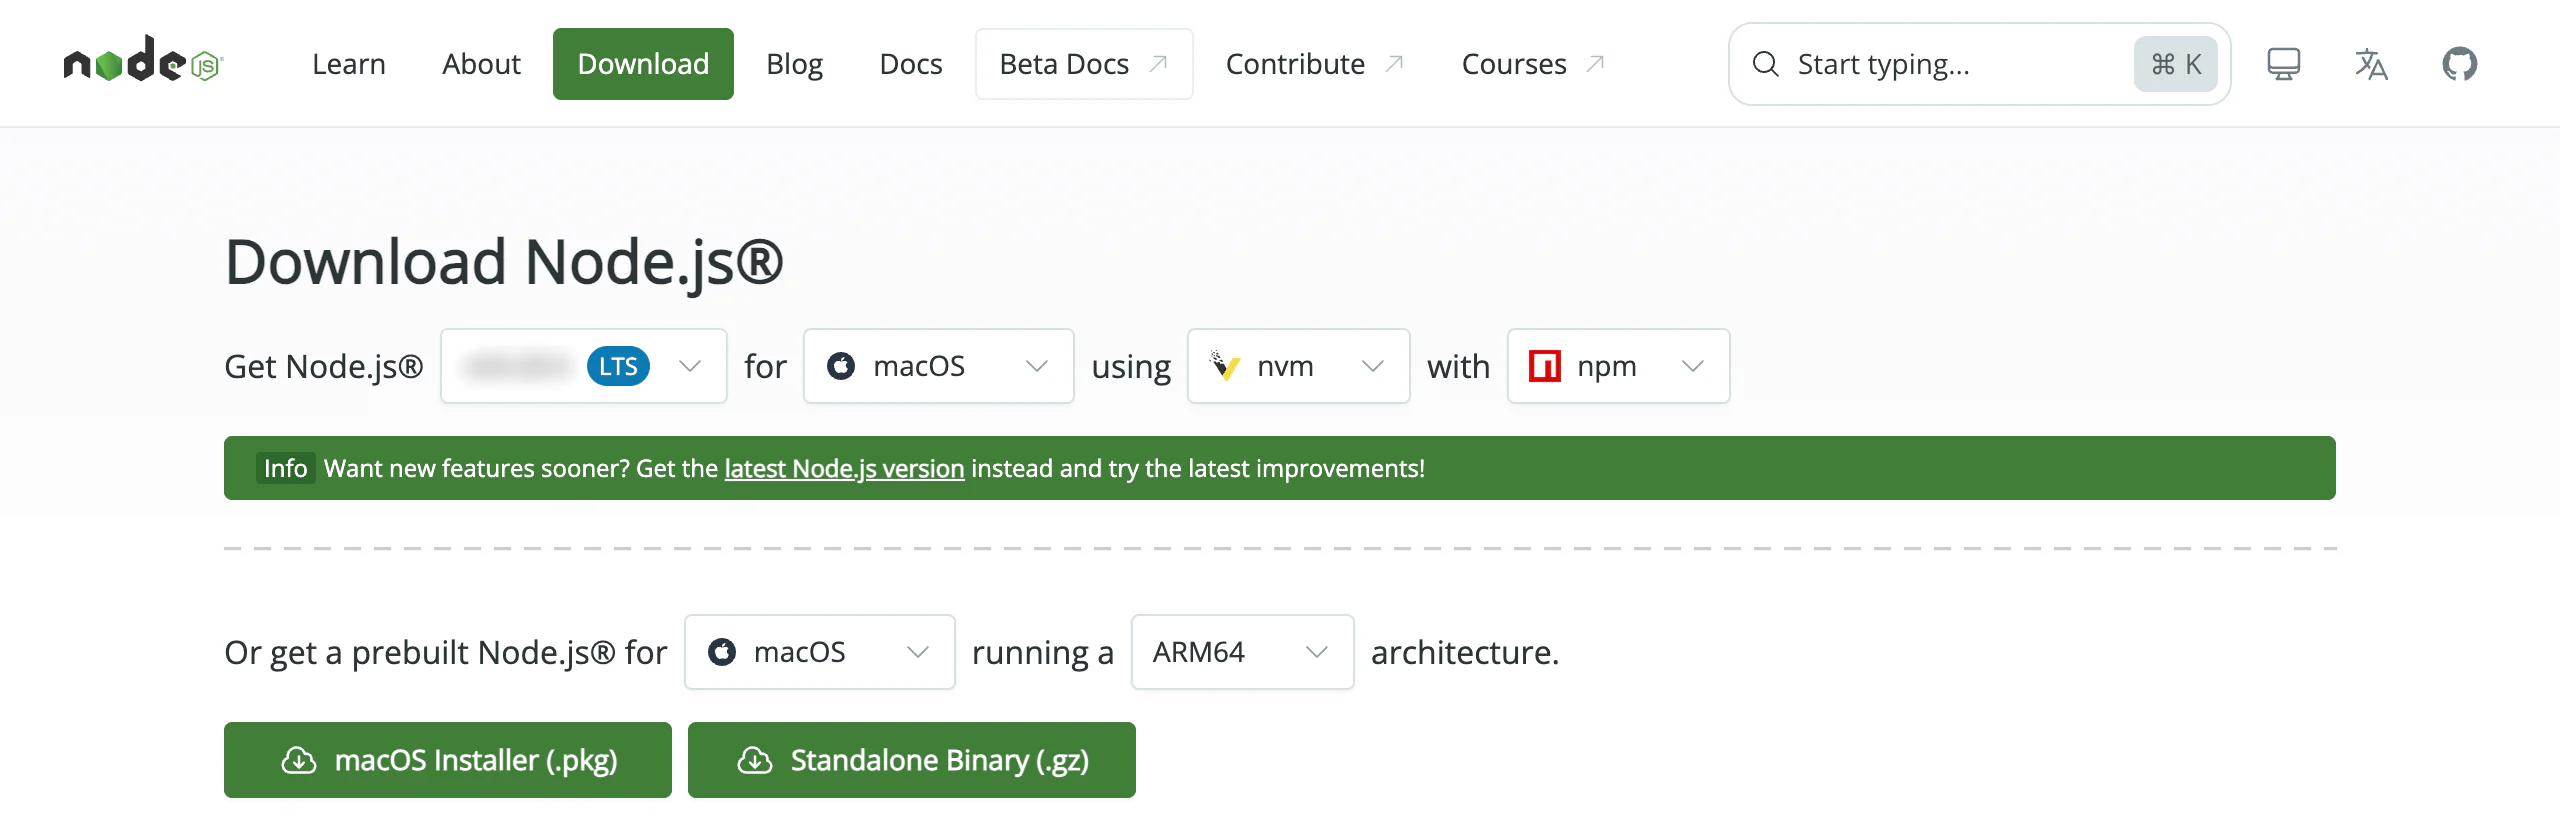The height and width of the screenshot is (832, 2560).
Task: Click the LTS badge
Action: [618, 366]
